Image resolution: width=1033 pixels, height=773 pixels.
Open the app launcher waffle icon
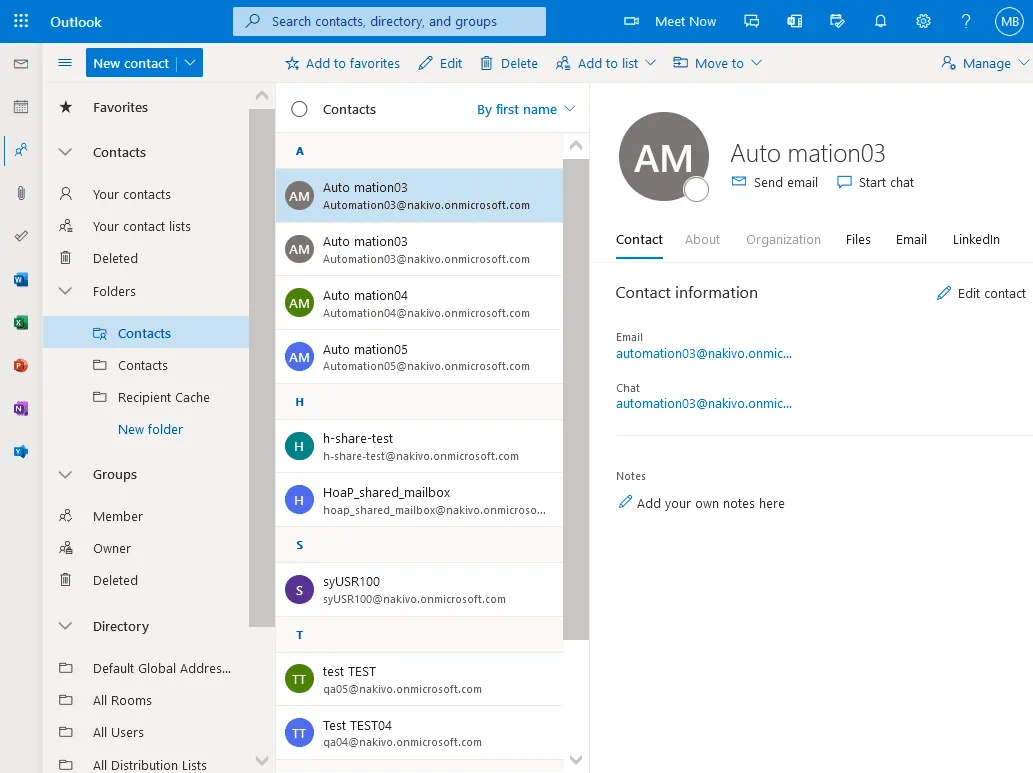pyautogui.click(x=21, y=21)
